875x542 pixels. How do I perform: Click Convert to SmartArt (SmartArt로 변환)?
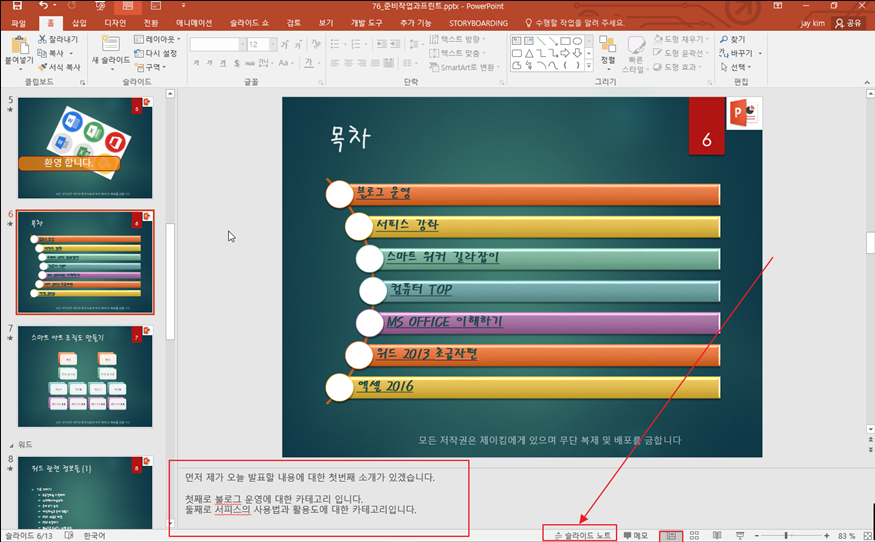(464, 67)
